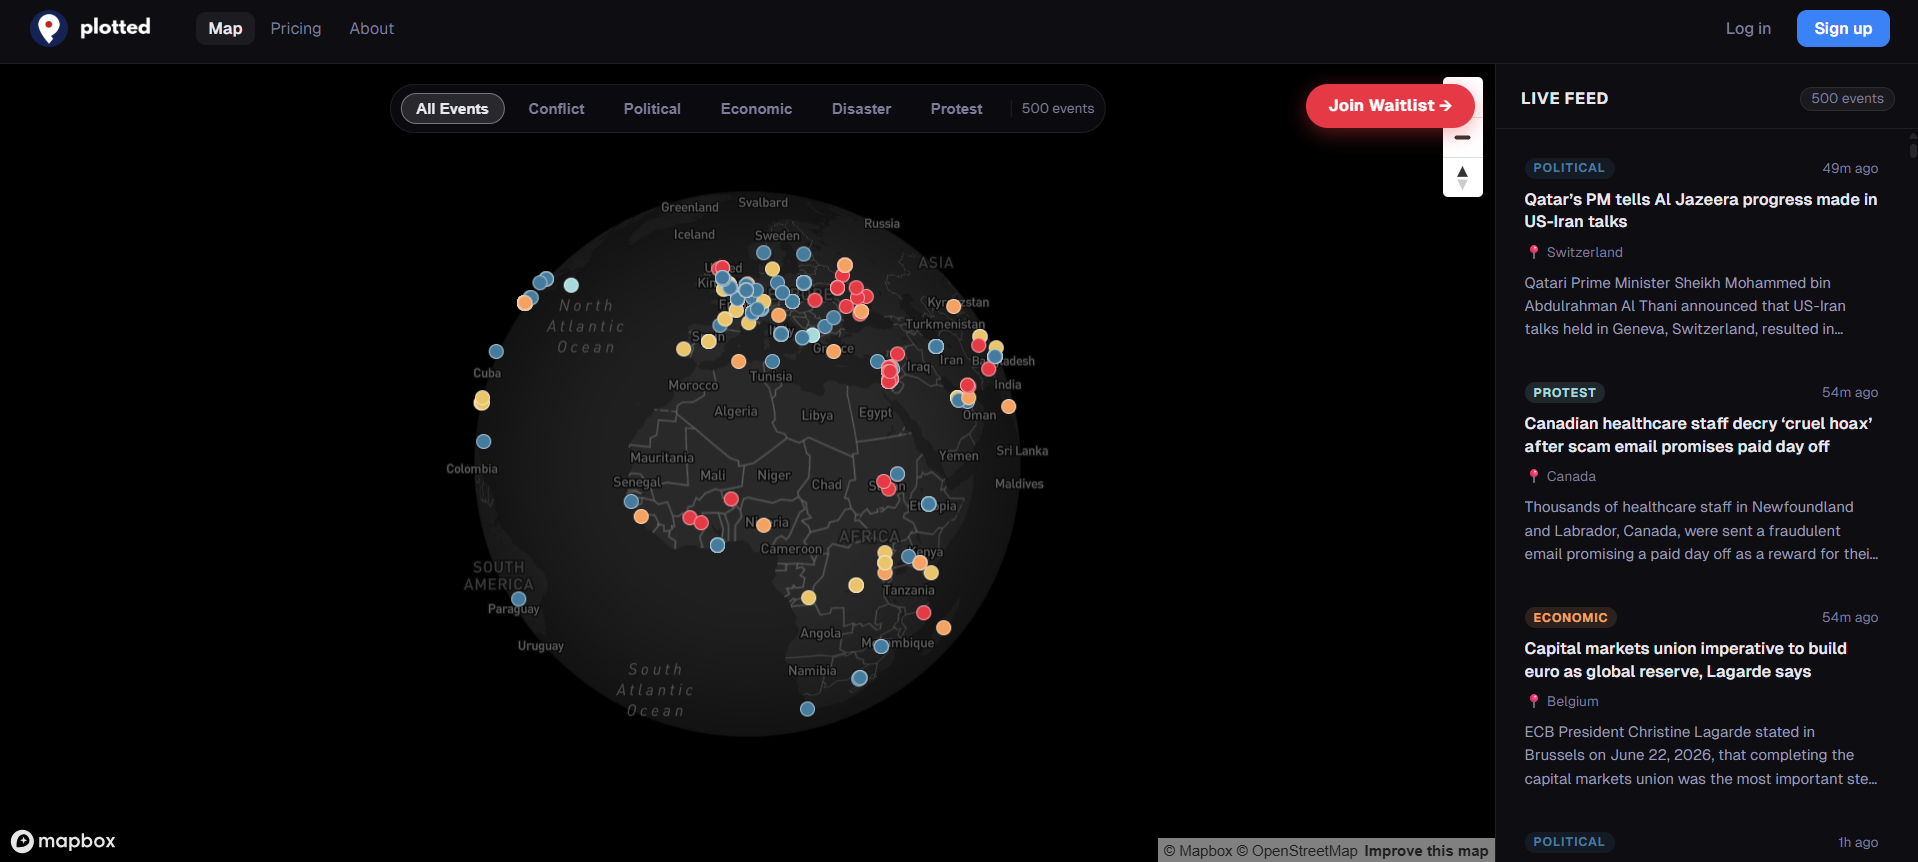The height and width of the screenshot is (862, 1918).
Task: Click the orange marker on Nigeria label
Action: coord(764,525)
